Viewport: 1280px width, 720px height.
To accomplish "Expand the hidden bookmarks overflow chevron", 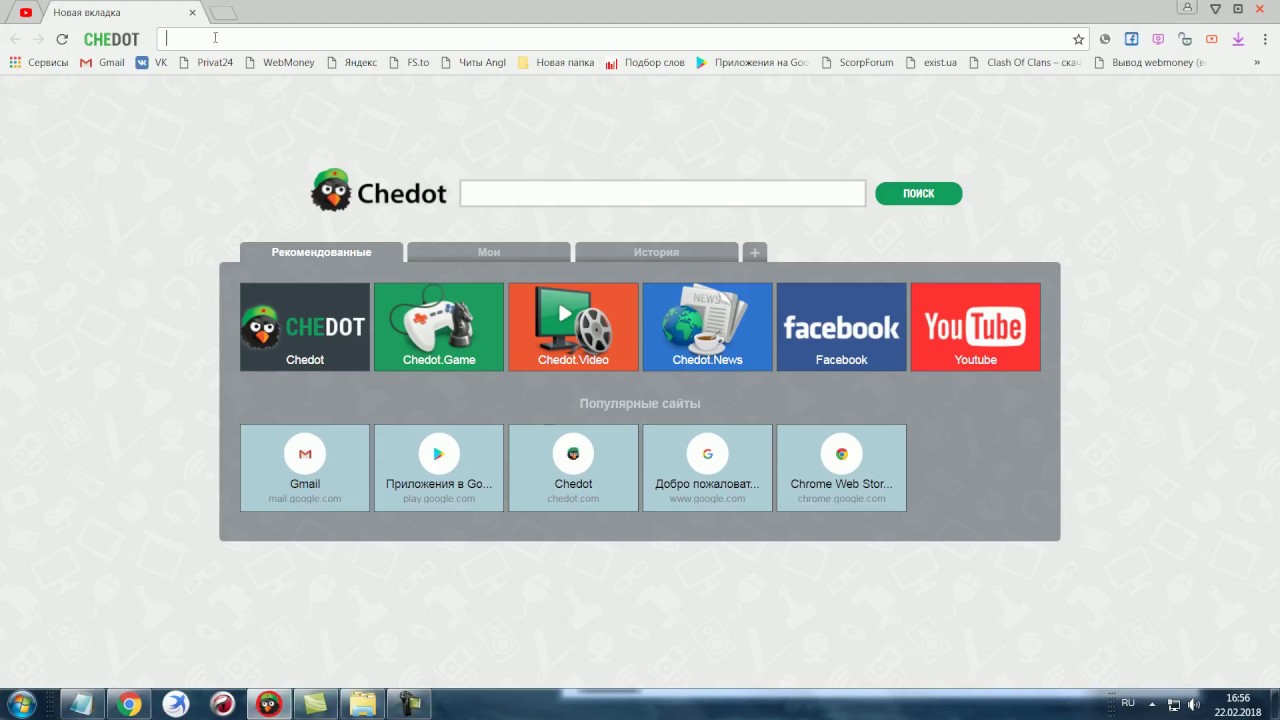I will pos(1257,62).
